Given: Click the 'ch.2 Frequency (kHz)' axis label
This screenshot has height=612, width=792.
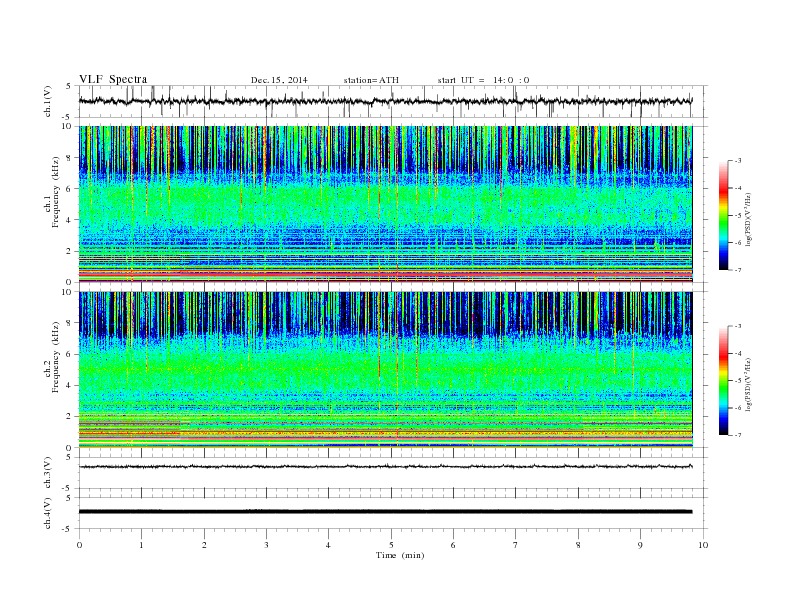Looking at the screenshot, I should click(52, 356).
